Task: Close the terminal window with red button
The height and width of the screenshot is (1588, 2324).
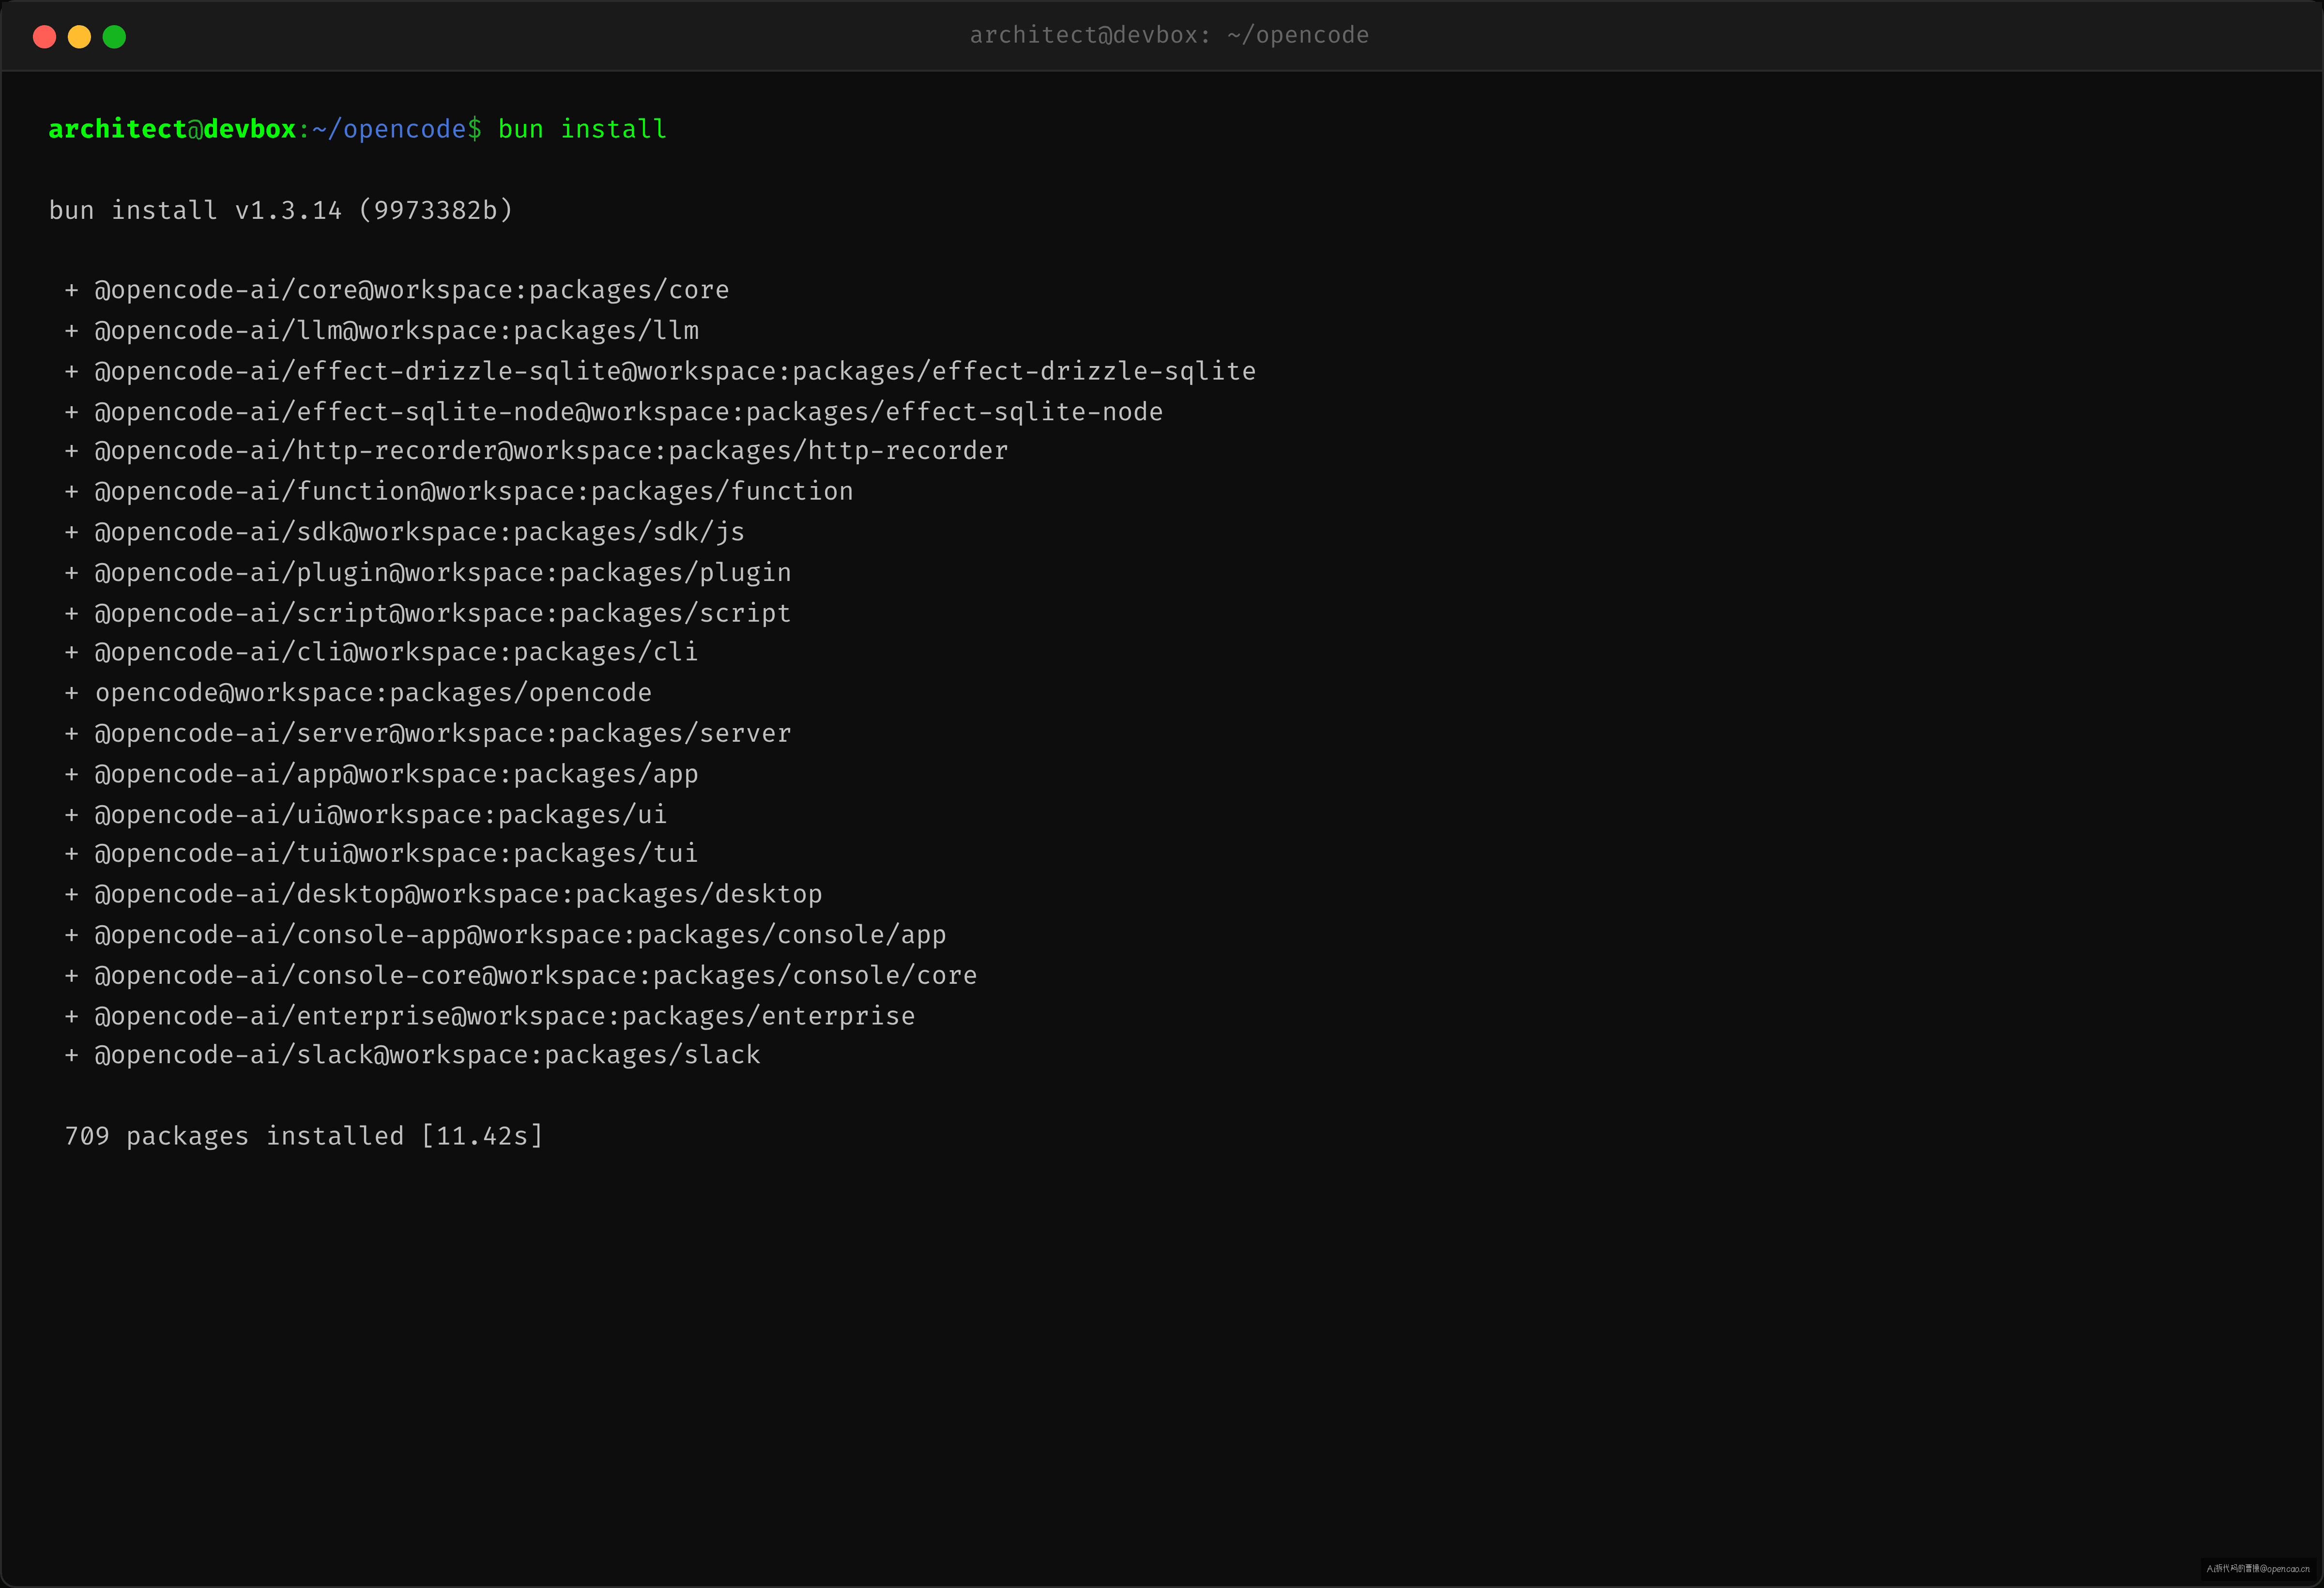Action: [44, 37]
